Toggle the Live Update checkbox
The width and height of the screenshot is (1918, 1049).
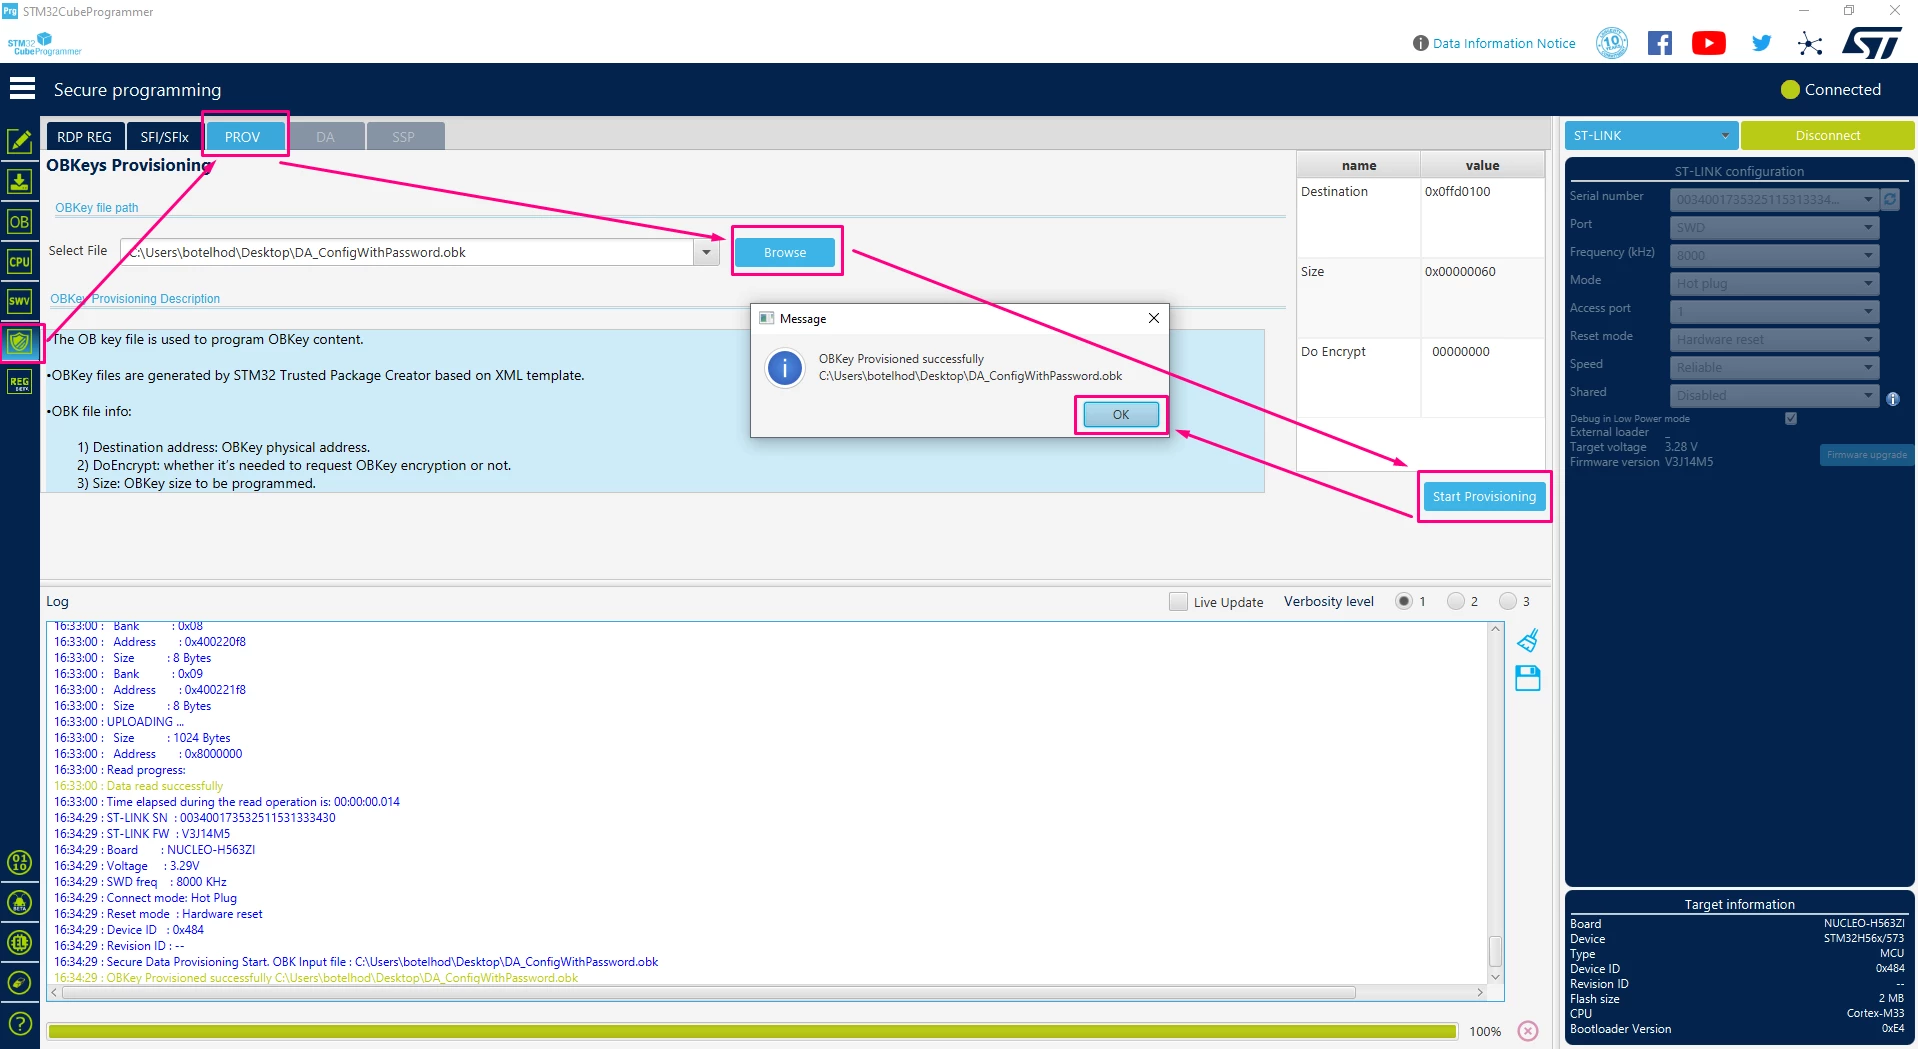click(x=1178, y=601)
